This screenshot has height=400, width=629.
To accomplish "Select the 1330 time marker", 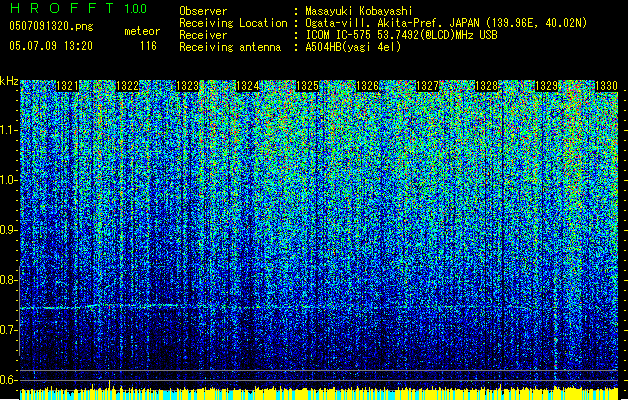I will pos(607,87).
